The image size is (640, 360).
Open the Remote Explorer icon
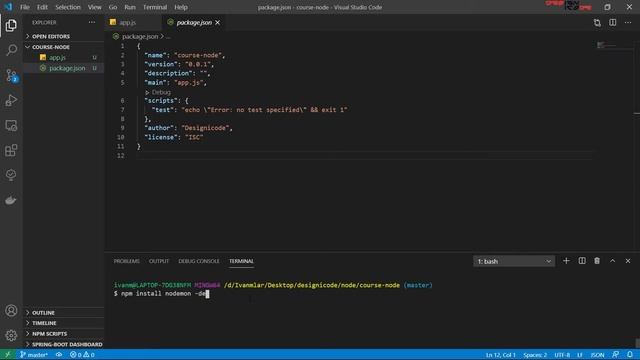point(11,125)
